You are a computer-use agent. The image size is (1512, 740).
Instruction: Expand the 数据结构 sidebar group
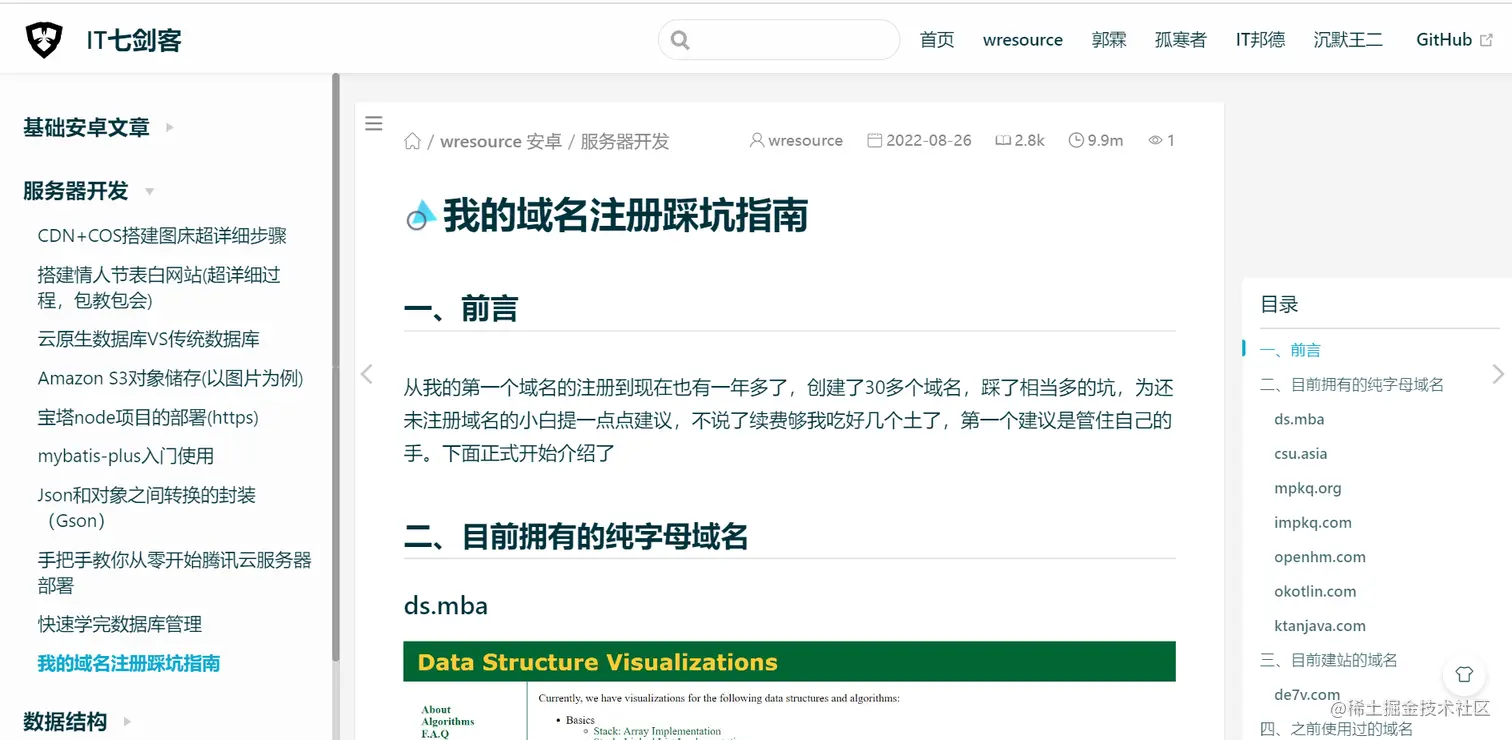pyautogui.click(x=77, y=721)
